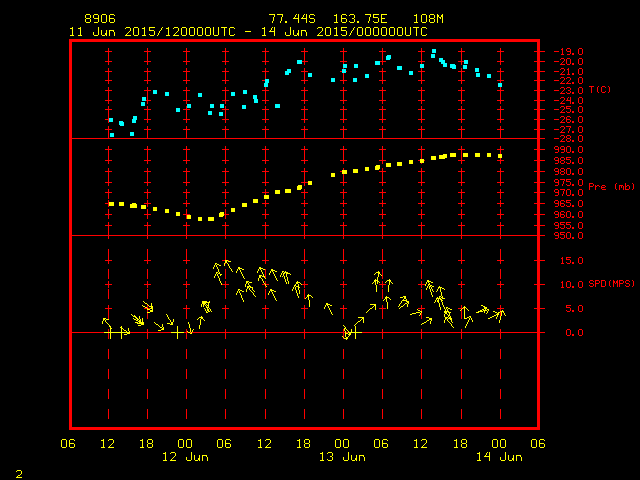
Task: Click the longitude text "163.75E"
Action: [x=360, y=19]
